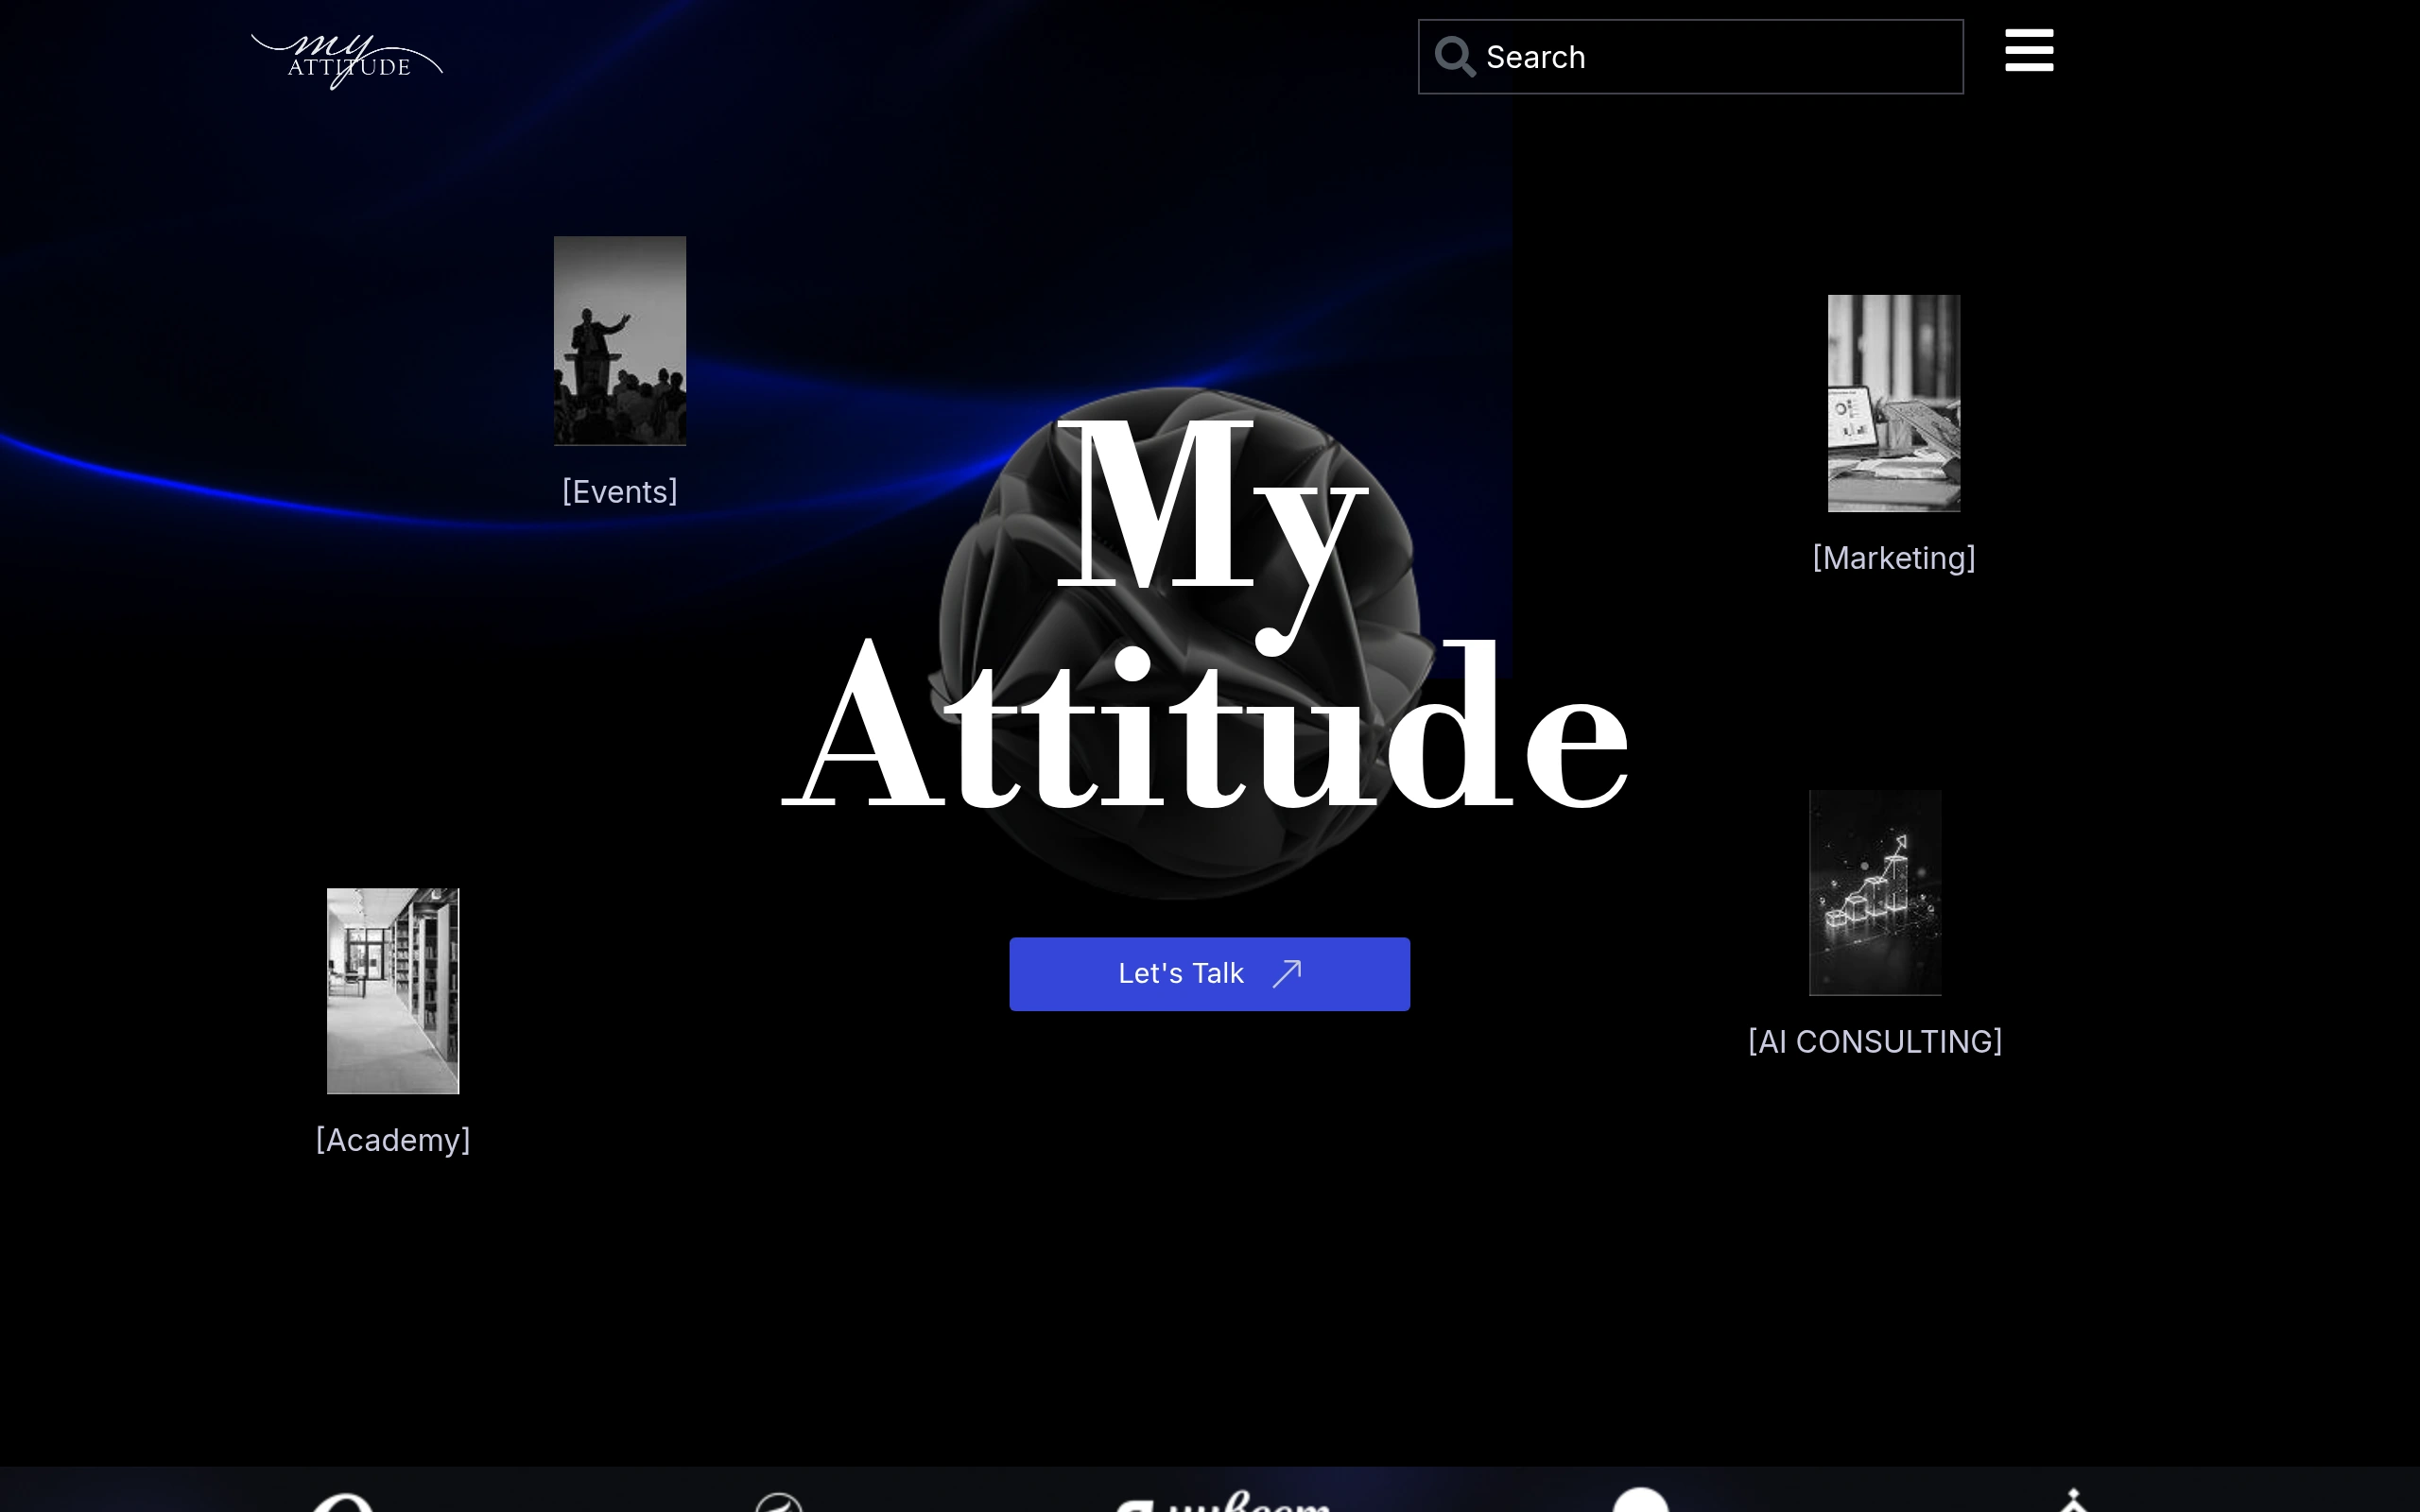
Task: Open the hamburger navigation menu
Action: click(x=2029, y=51)
